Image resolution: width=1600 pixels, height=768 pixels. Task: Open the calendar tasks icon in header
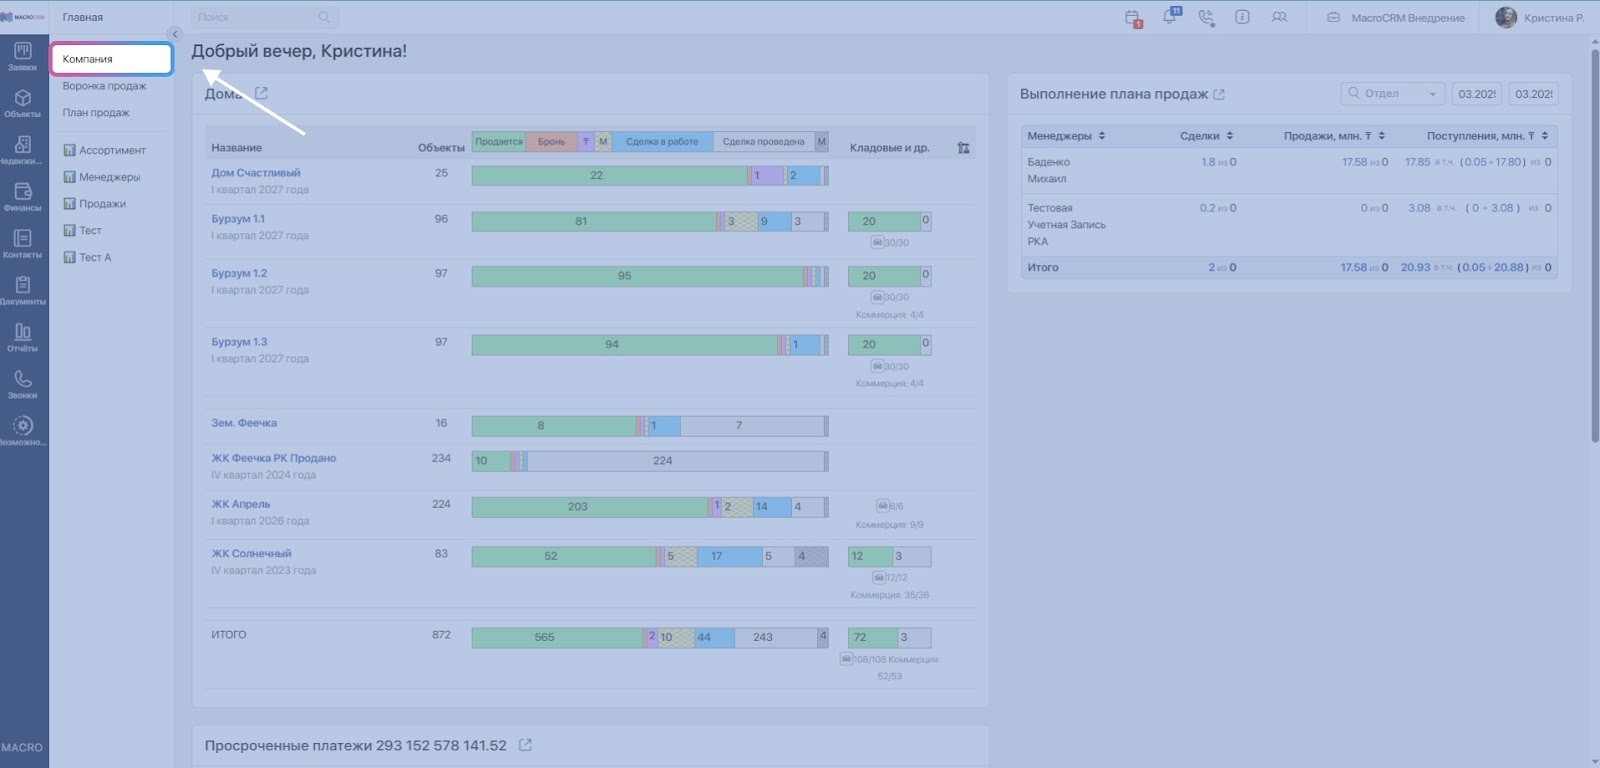[1132, 18]
